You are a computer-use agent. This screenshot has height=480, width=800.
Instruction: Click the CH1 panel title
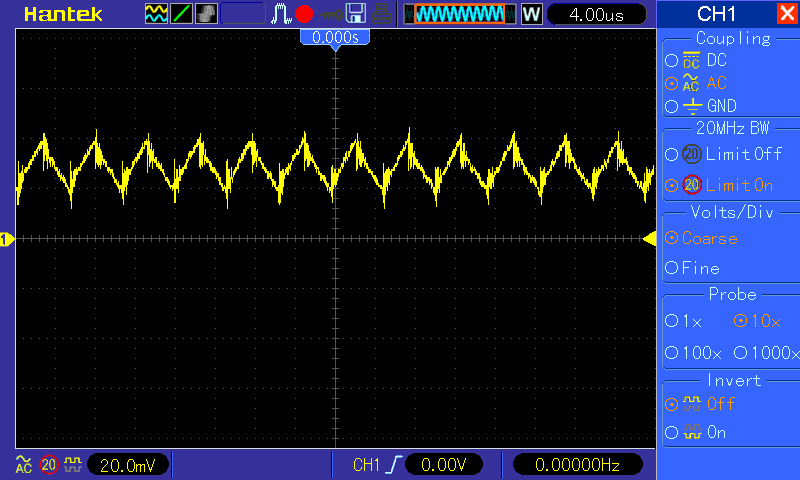(716, 14)
